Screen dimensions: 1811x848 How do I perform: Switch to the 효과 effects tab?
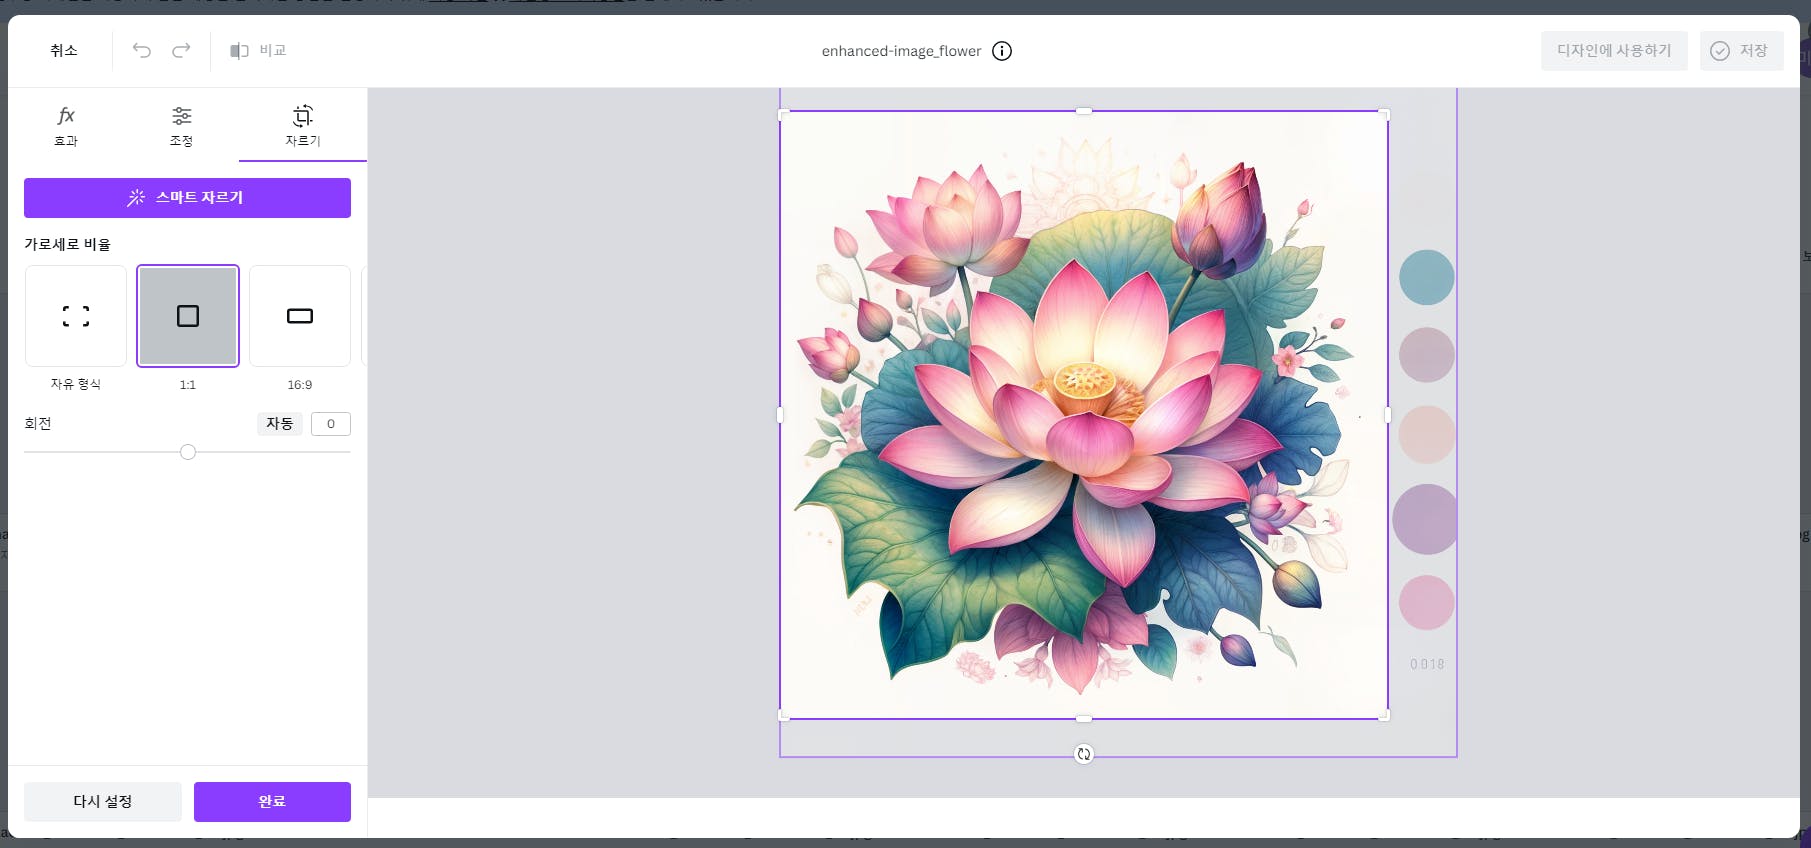[x=66, y=126]
